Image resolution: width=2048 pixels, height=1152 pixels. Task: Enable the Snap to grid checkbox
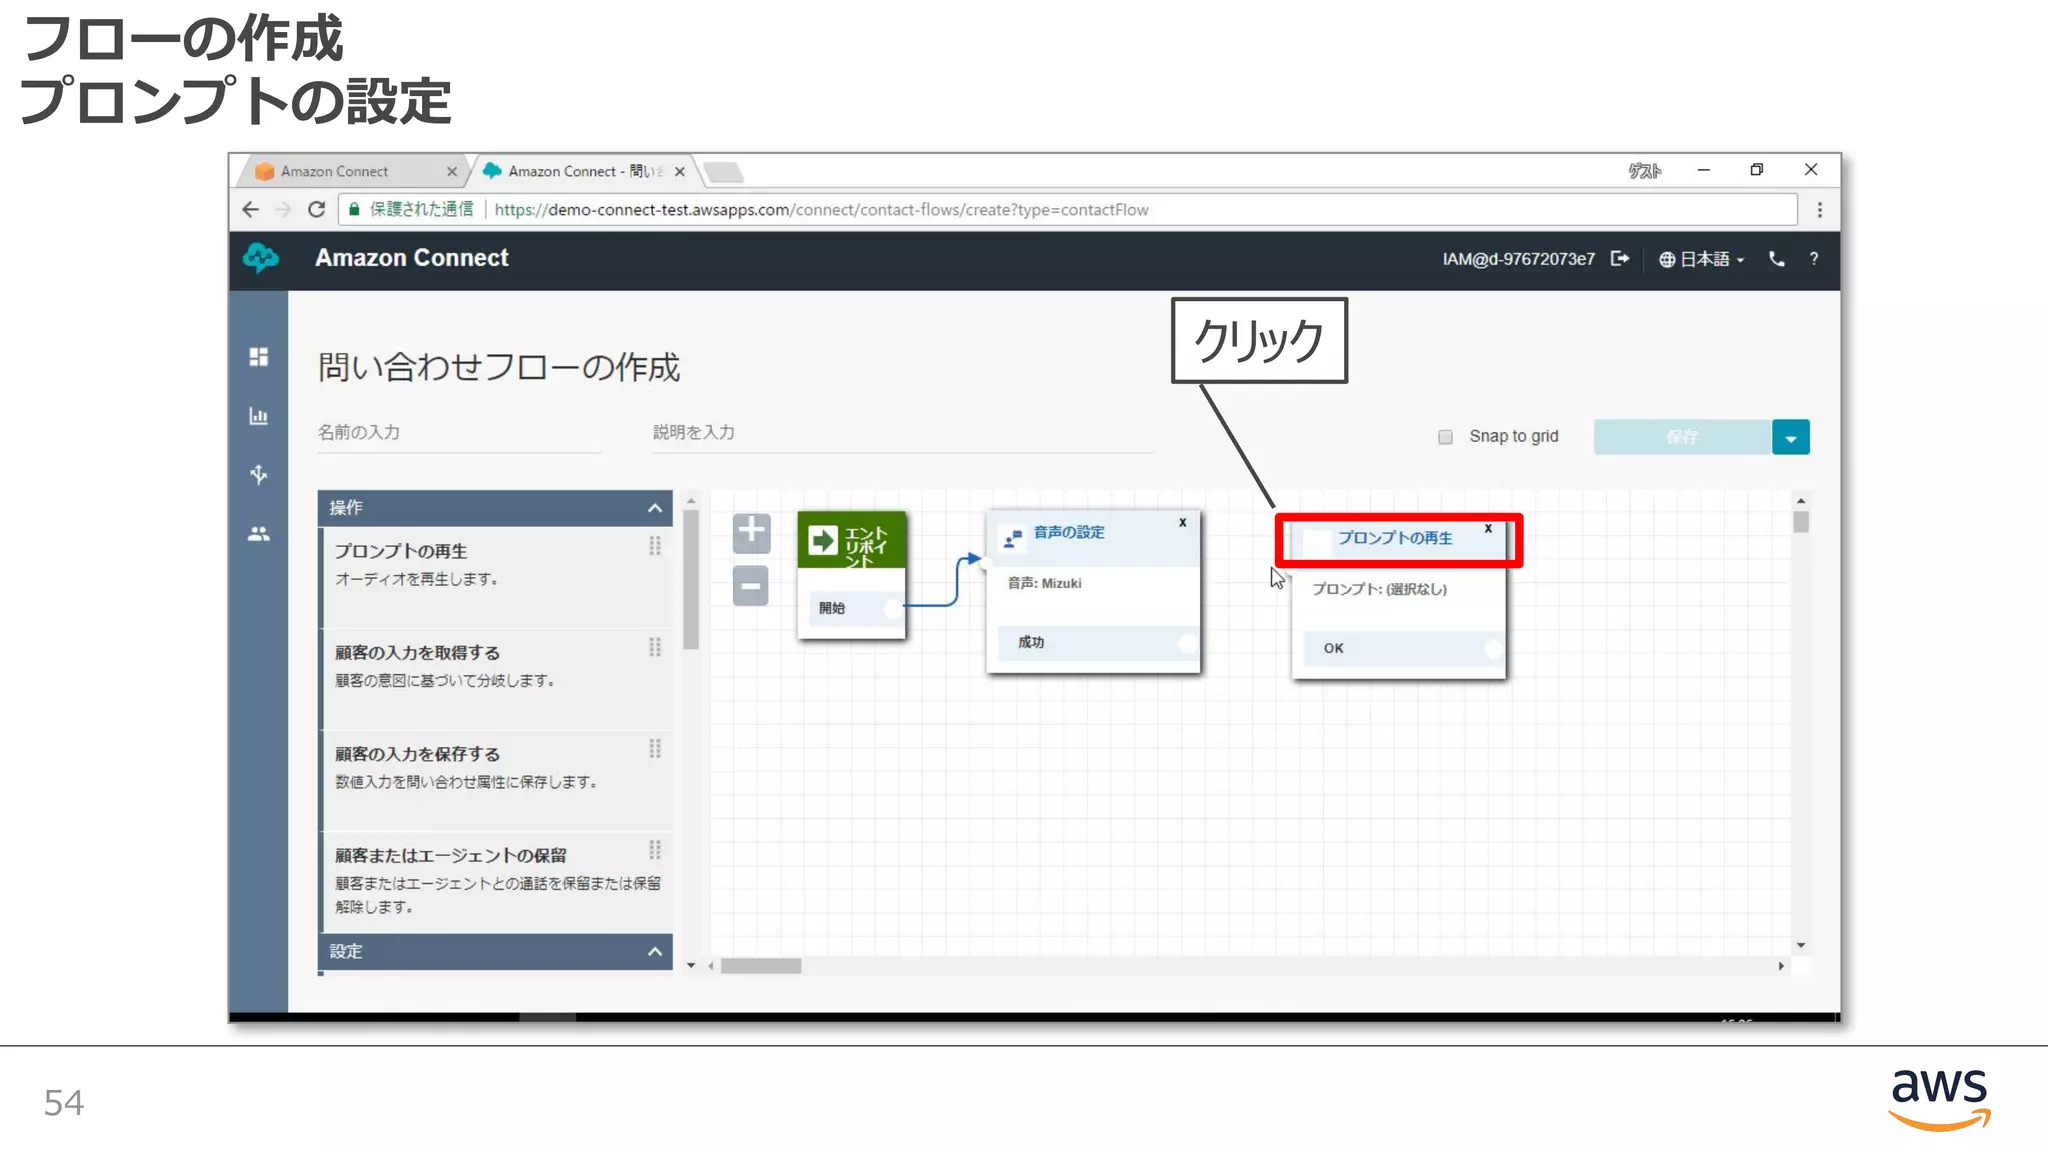(x=1445, y=437)
